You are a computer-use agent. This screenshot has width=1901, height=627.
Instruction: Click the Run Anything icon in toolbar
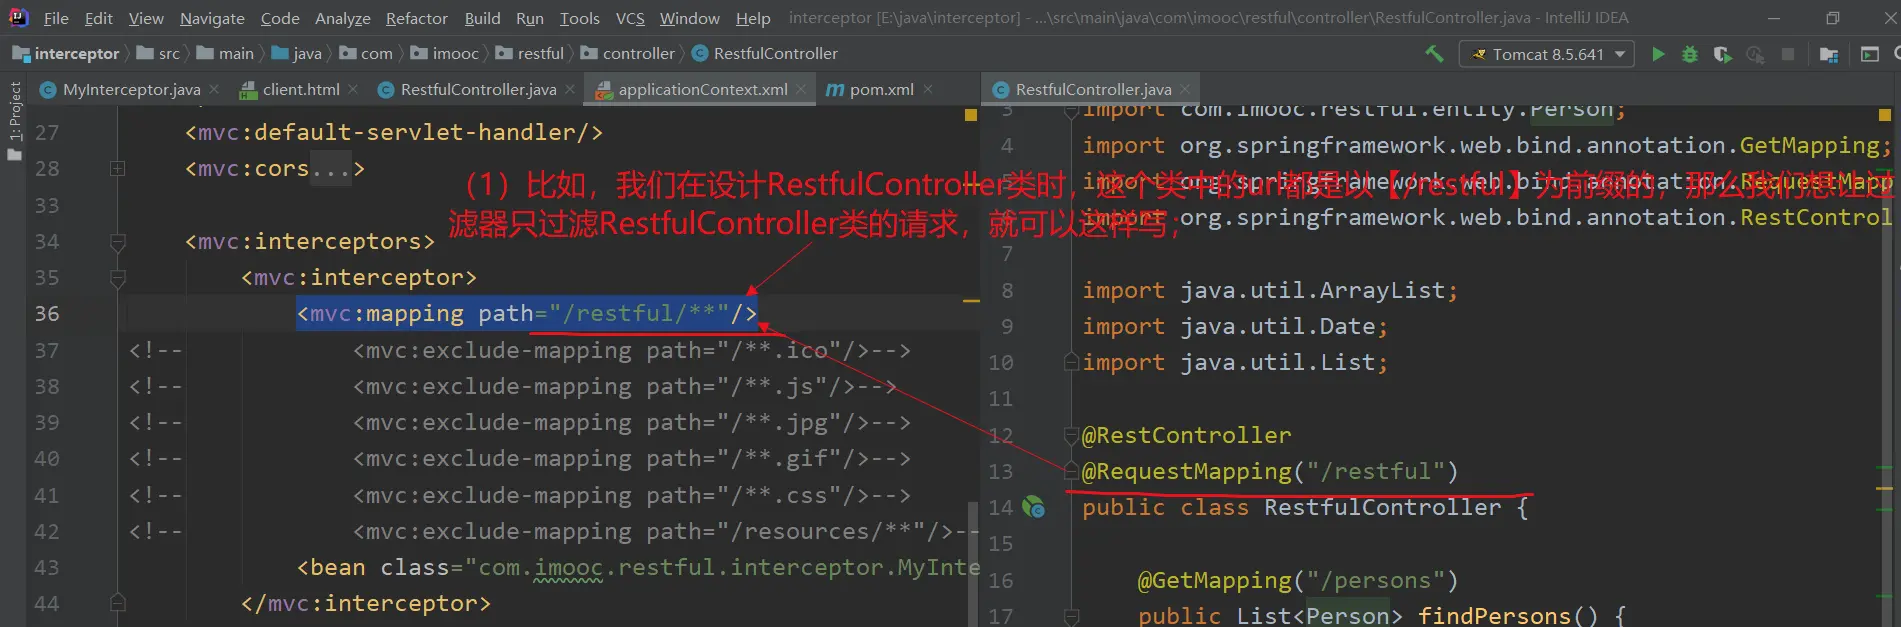pos(1870,54)
